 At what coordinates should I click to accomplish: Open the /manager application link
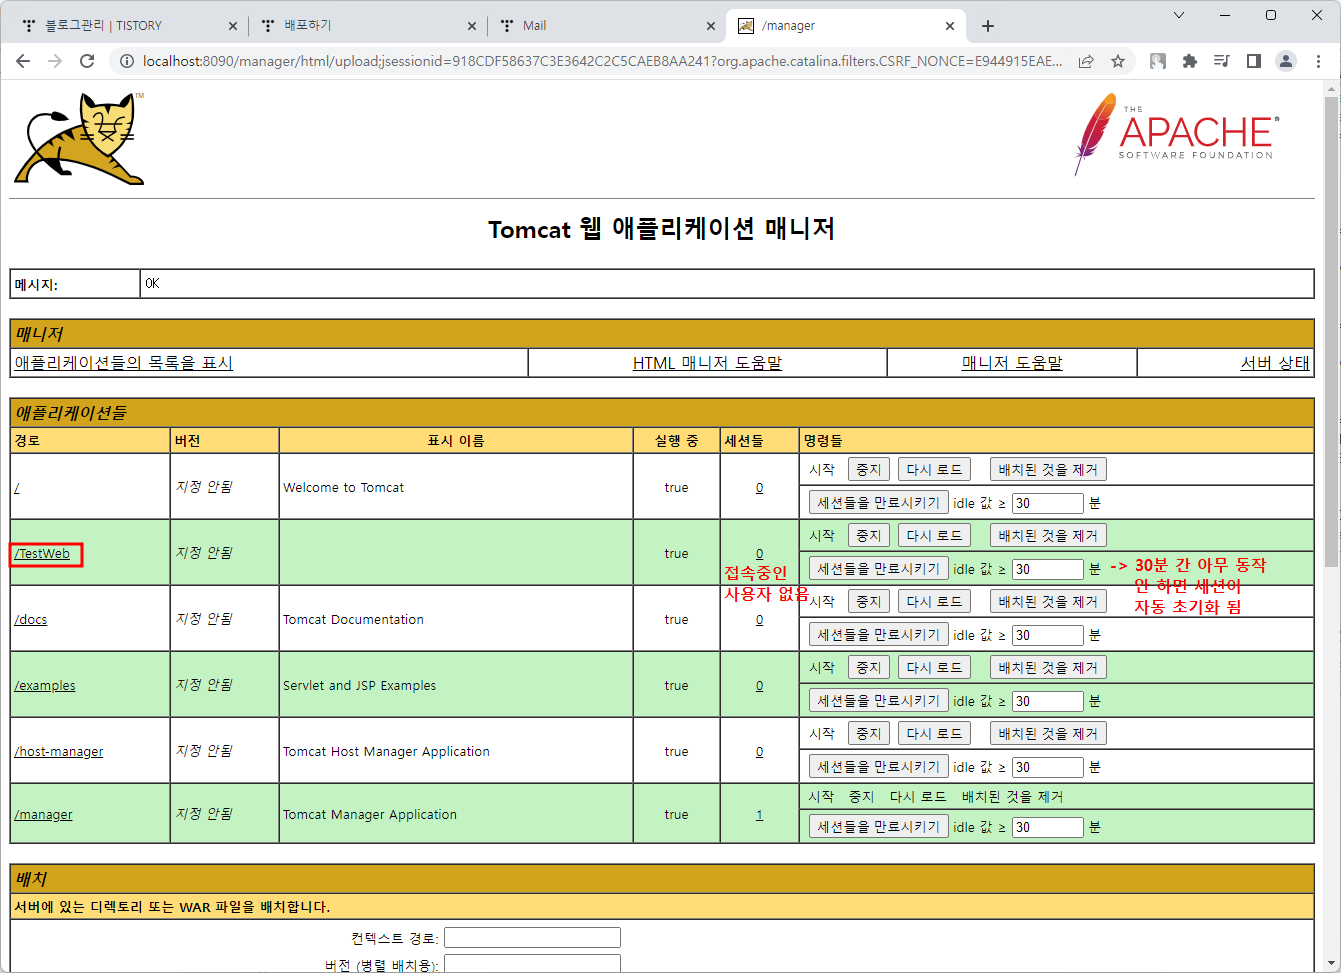pyautogui.click(x=44, y=815)
